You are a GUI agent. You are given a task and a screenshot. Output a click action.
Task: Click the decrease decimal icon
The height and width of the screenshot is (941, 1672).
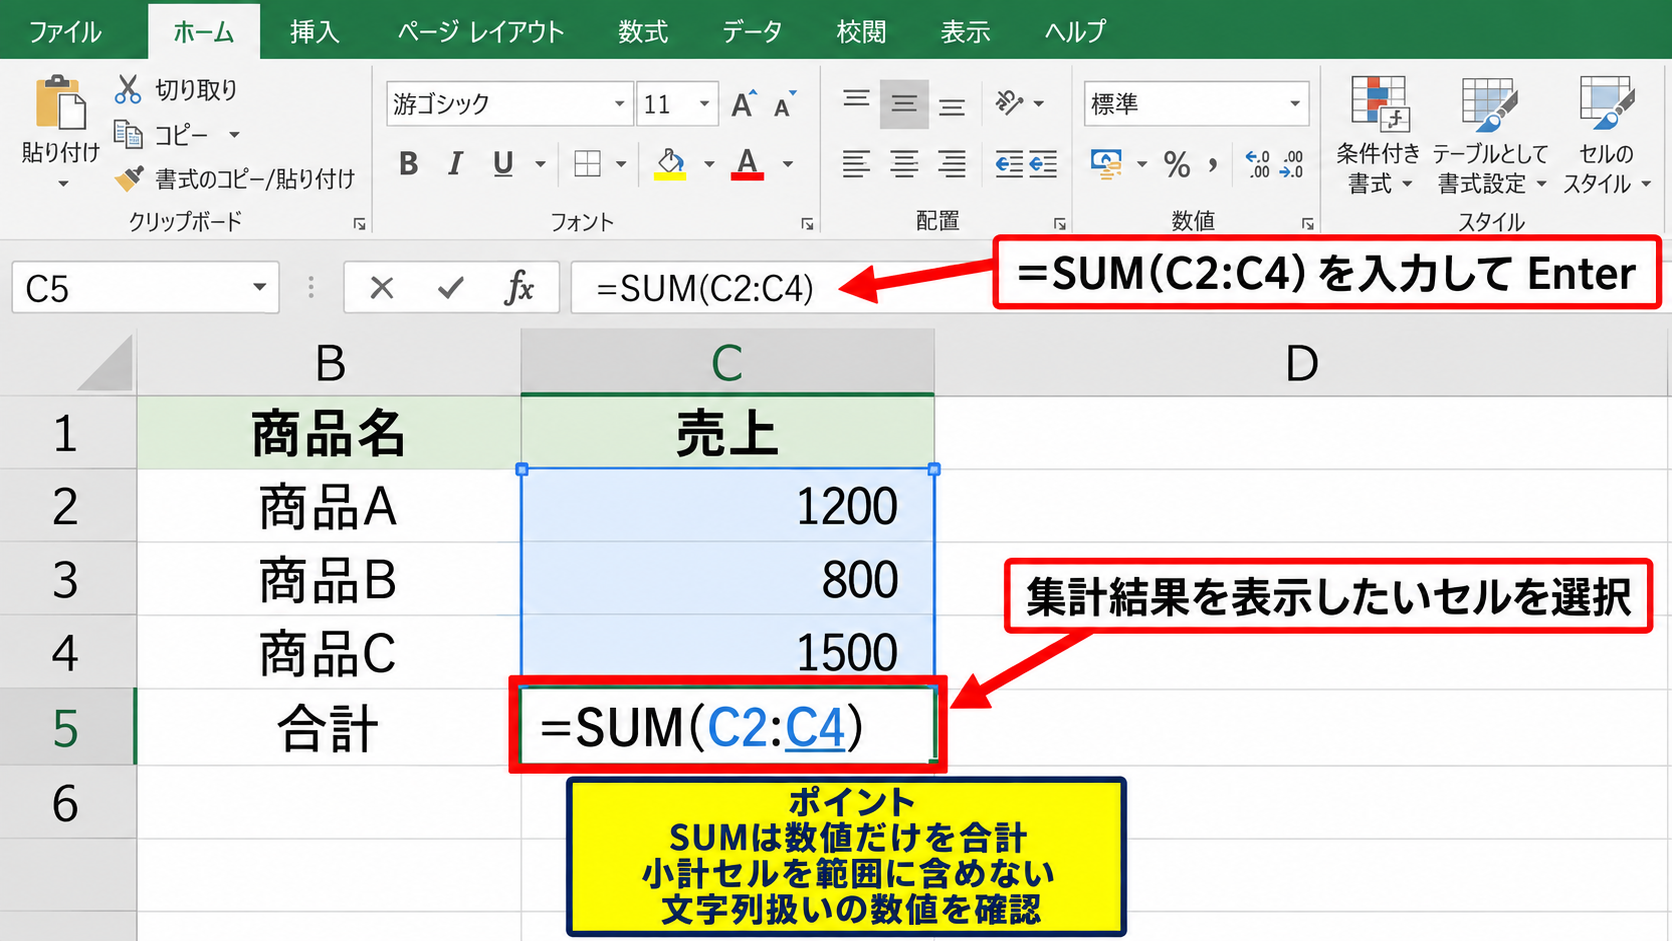click(x=1291, y=164)
